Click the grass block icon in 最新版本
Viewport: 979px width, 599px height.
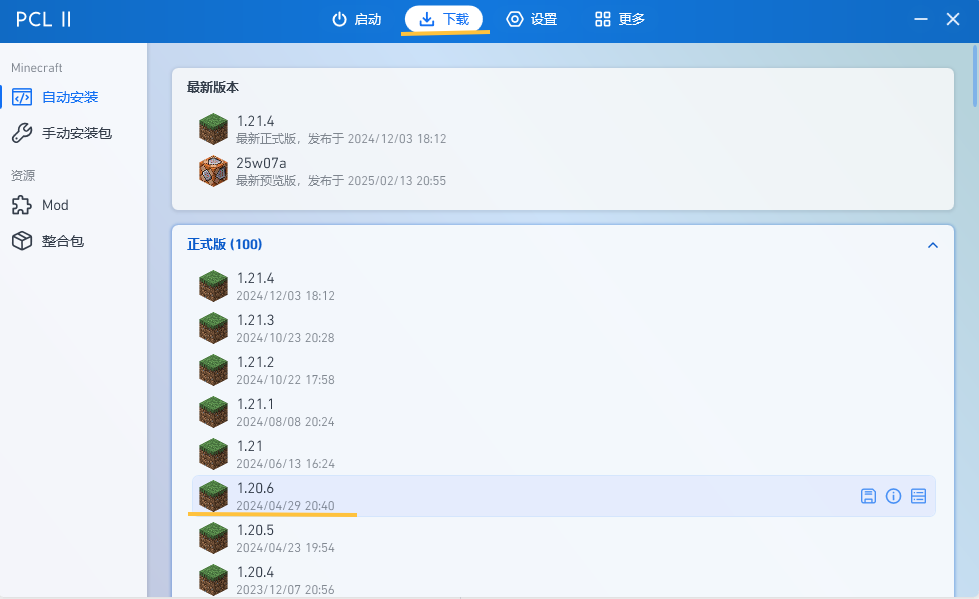(214, 129)
